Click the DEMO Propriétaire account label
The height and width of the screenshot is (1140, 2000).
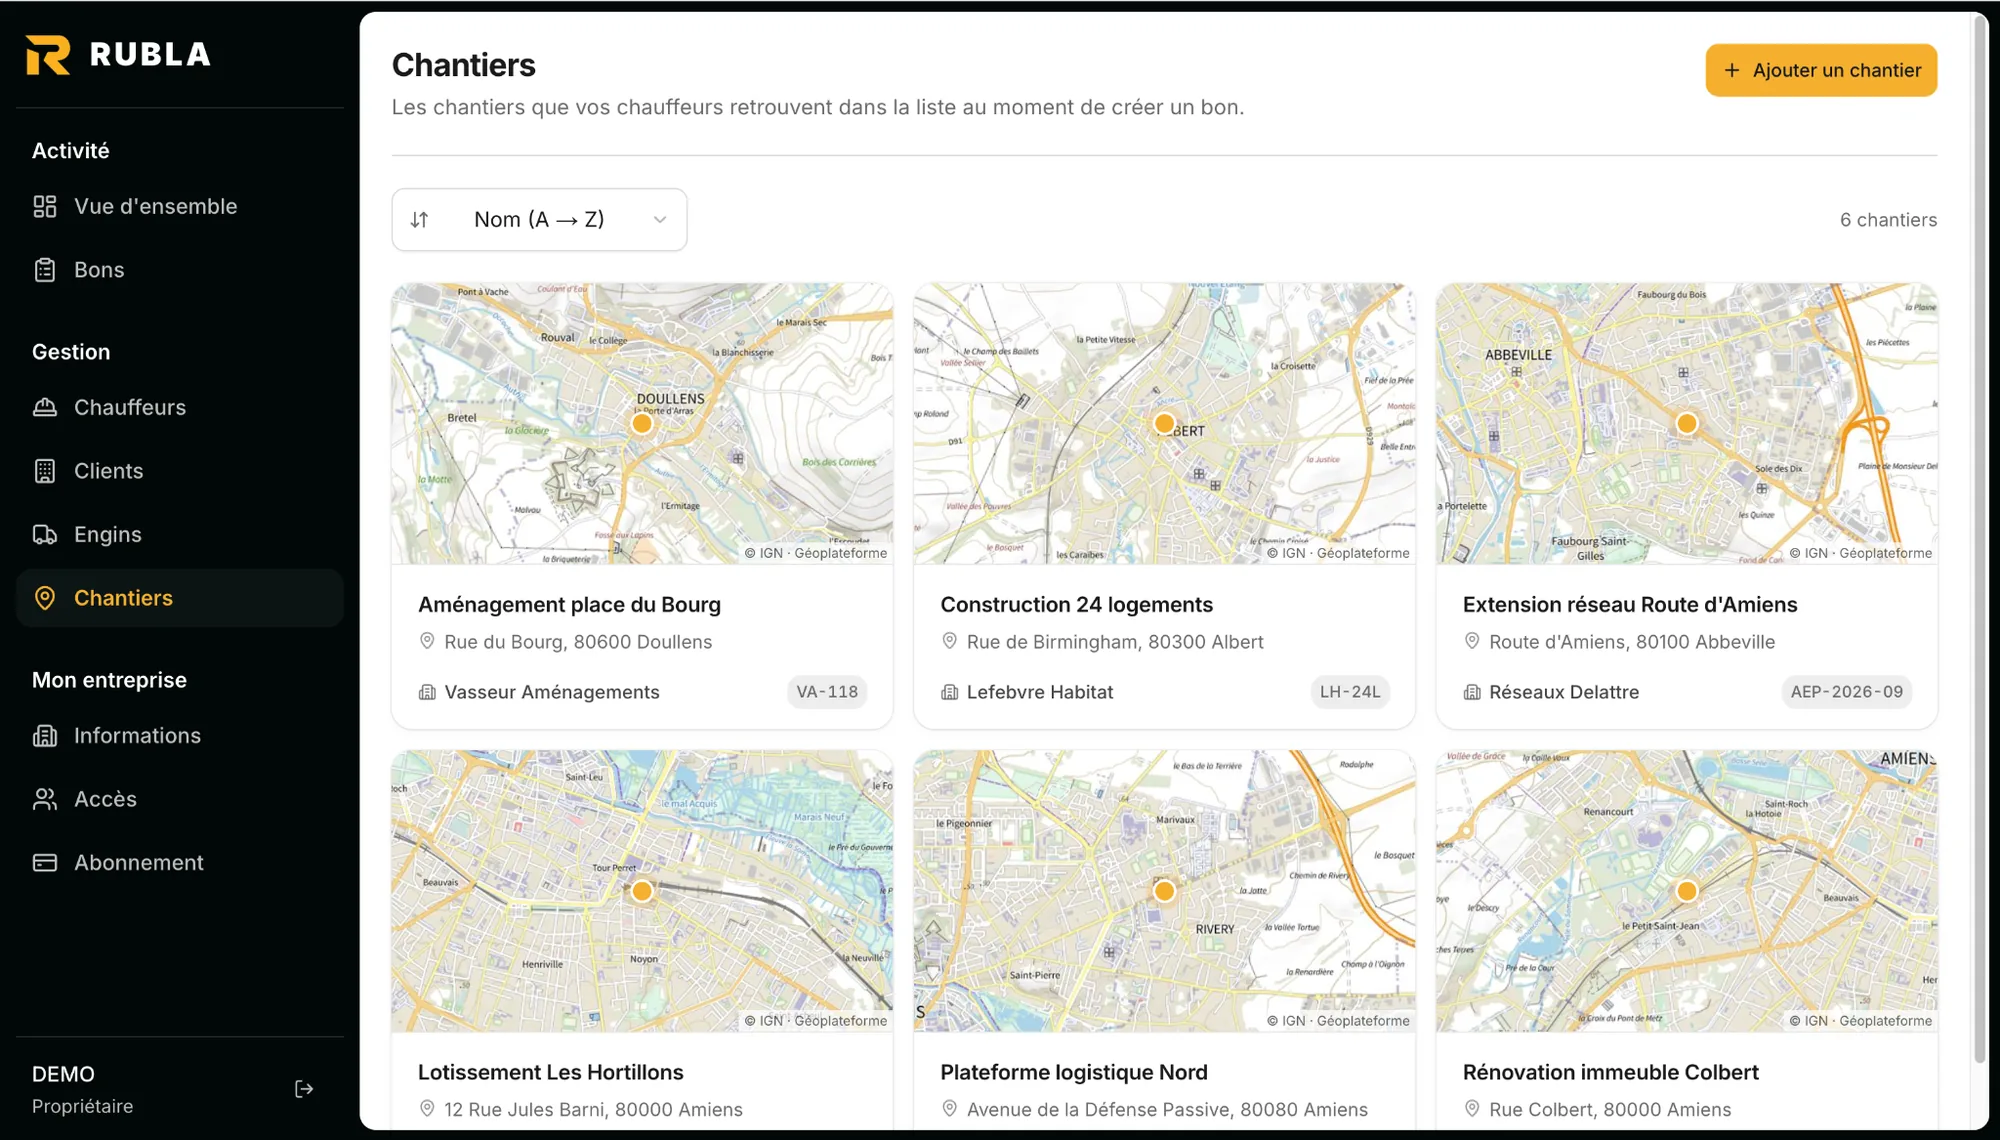(82, 1089)
